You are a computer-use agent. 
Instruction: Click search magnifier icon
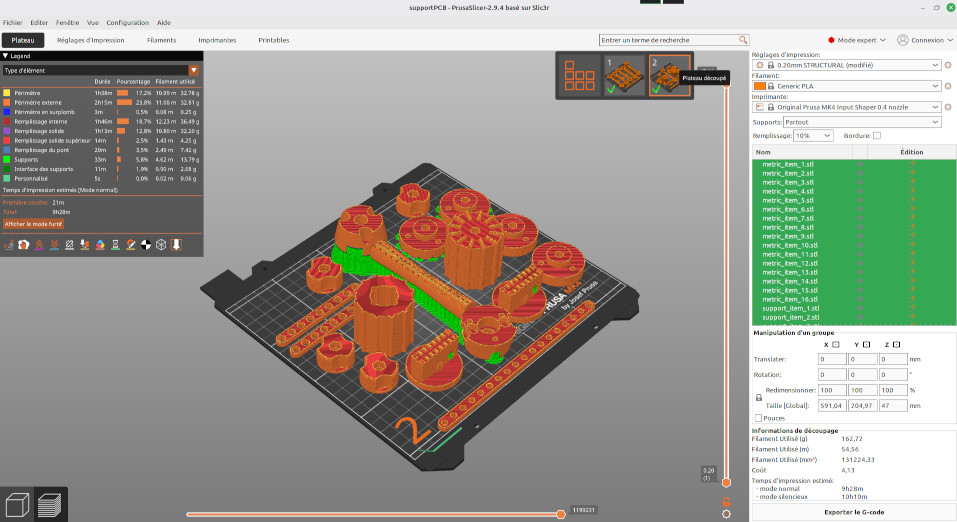pyautogui.click(x=743, y=40)
